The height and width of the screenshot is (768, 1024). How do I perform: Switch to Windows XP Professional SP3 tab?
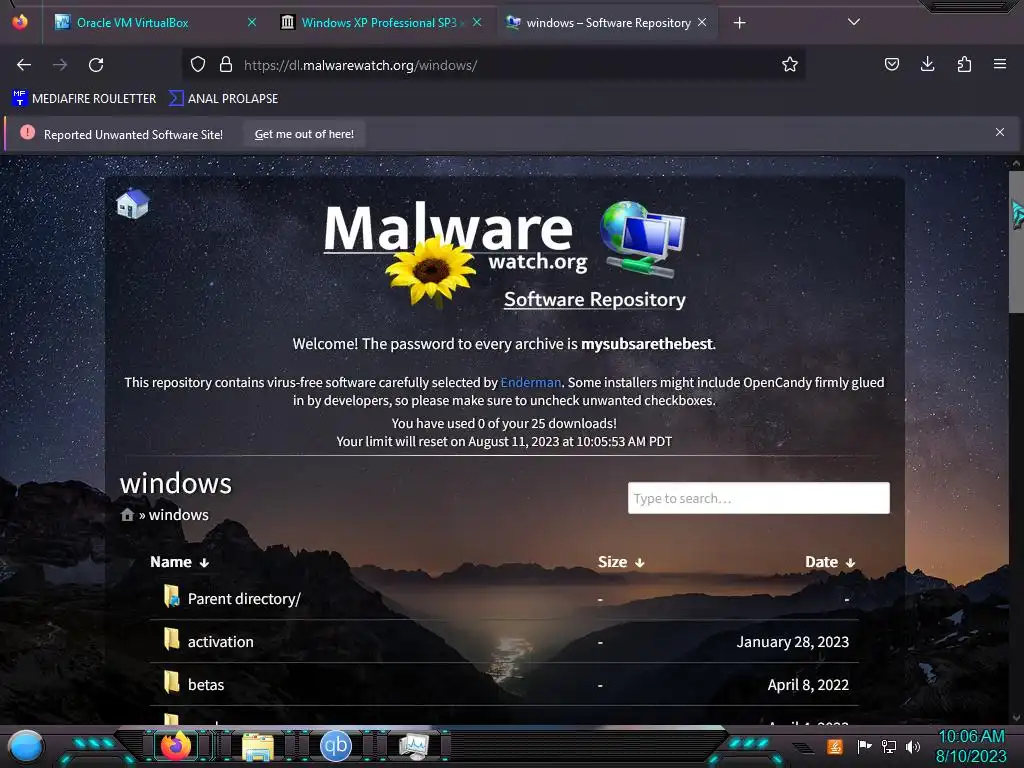coord(379,23)
